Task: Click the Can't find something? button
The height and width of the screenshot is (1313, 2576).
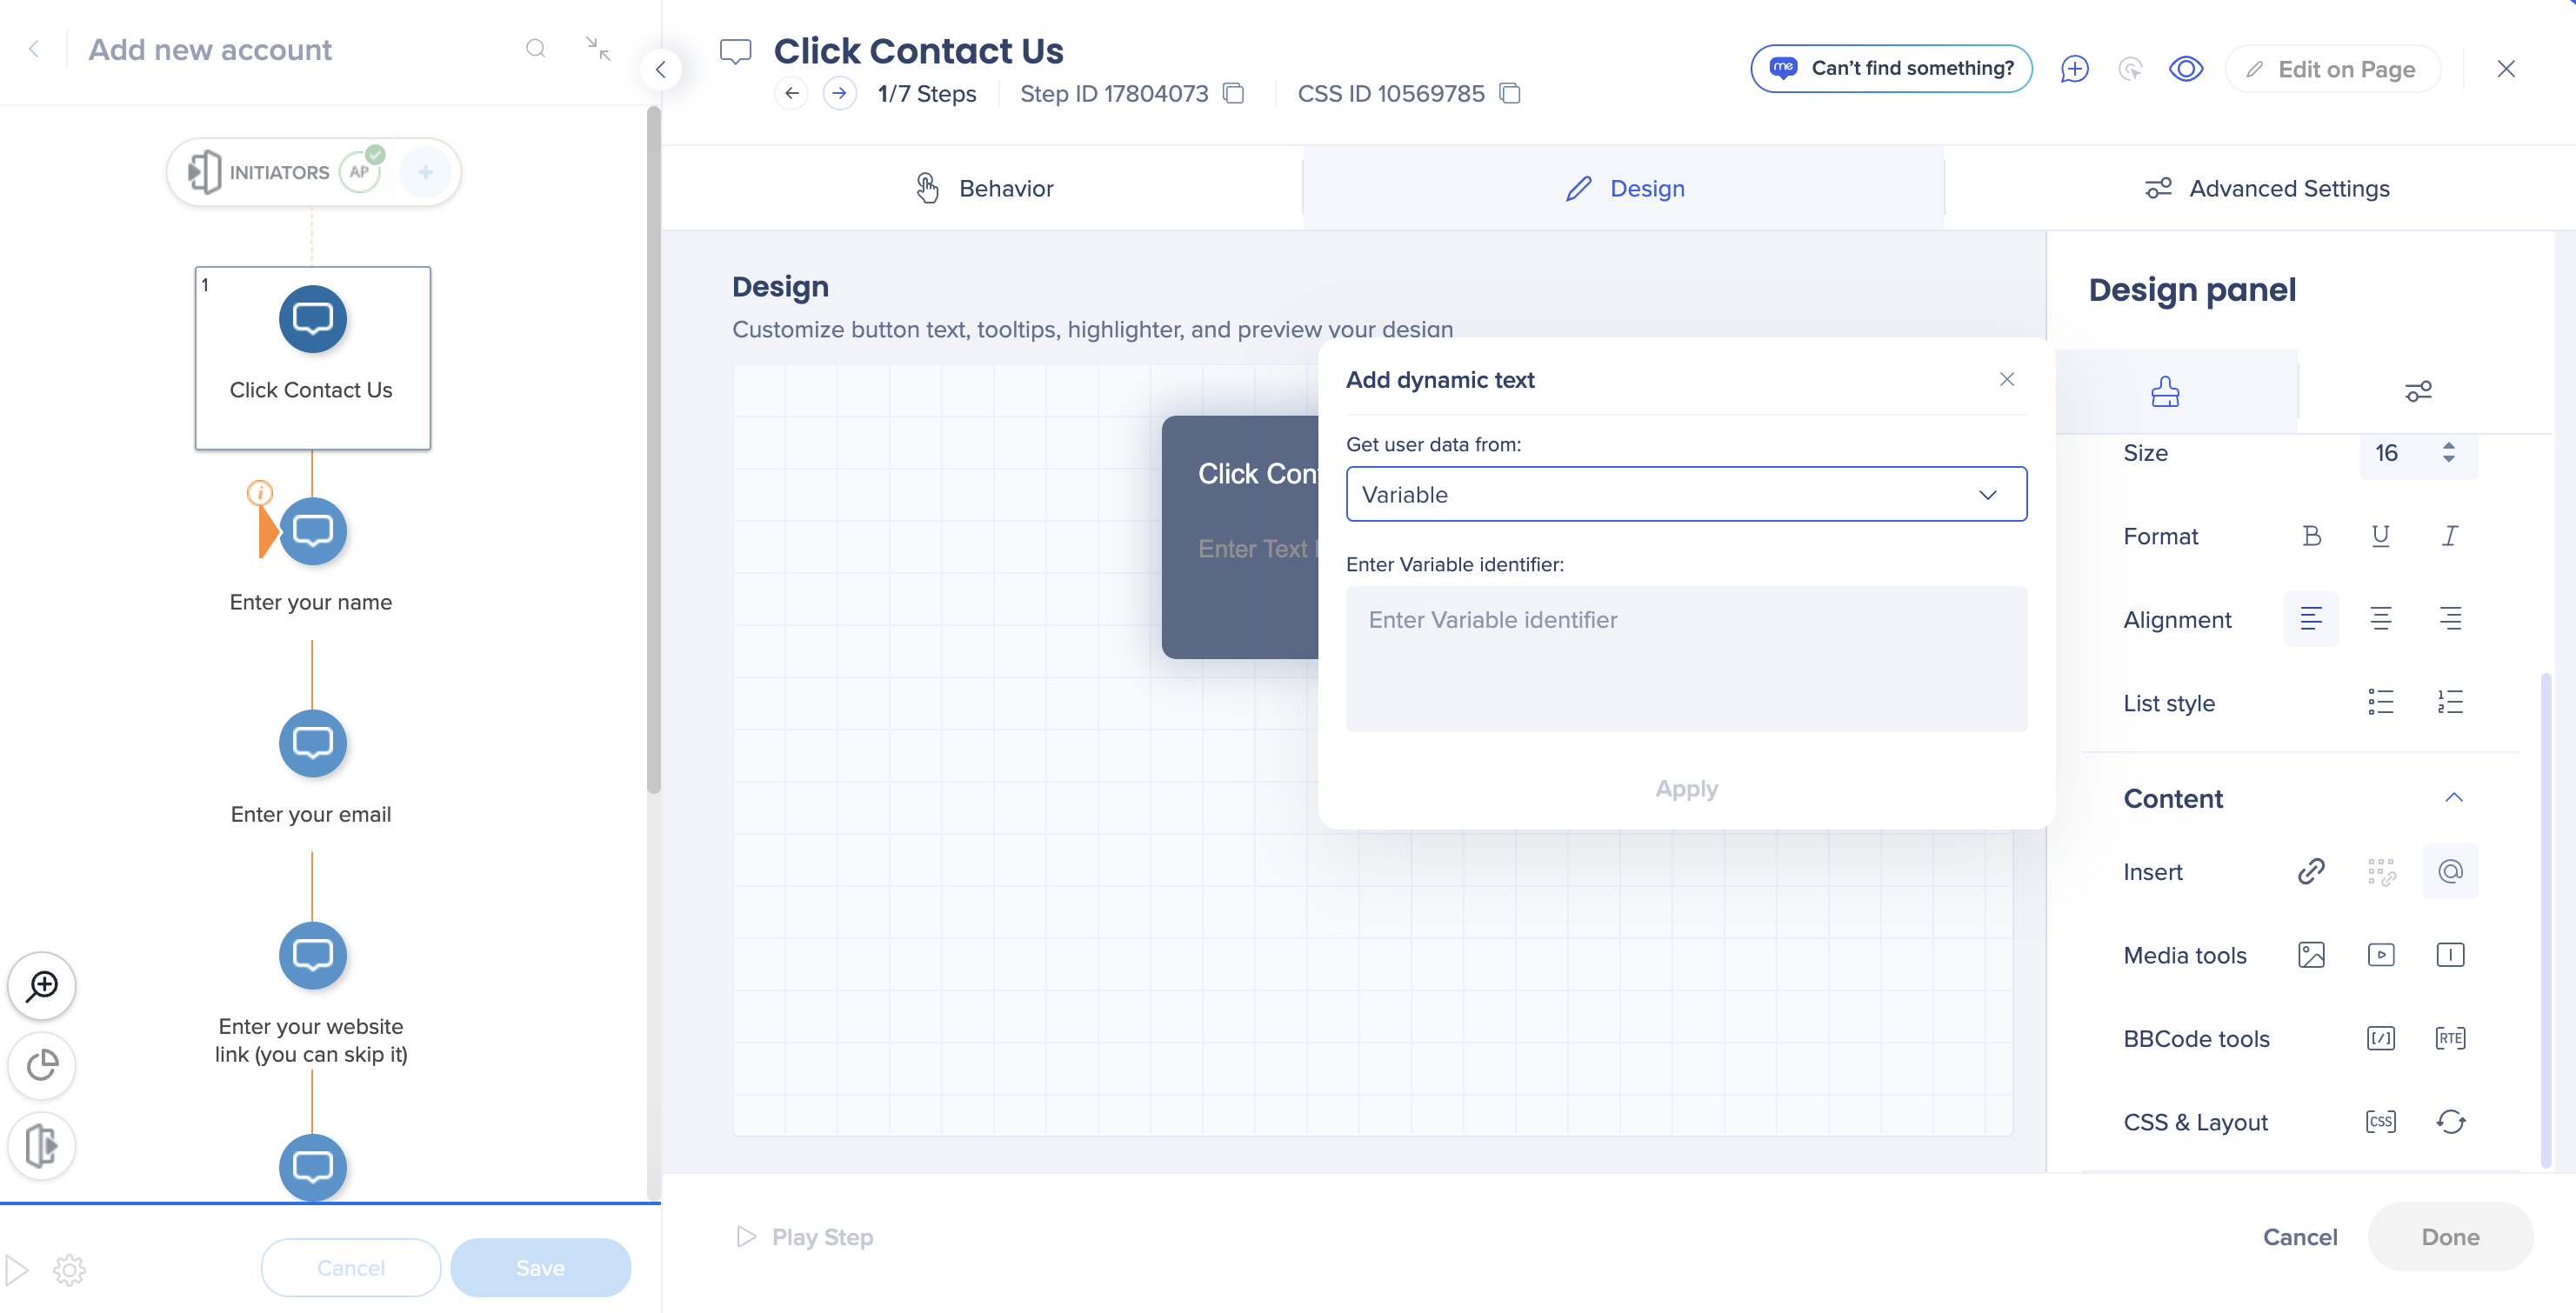Action: [x=1891, y=68]
